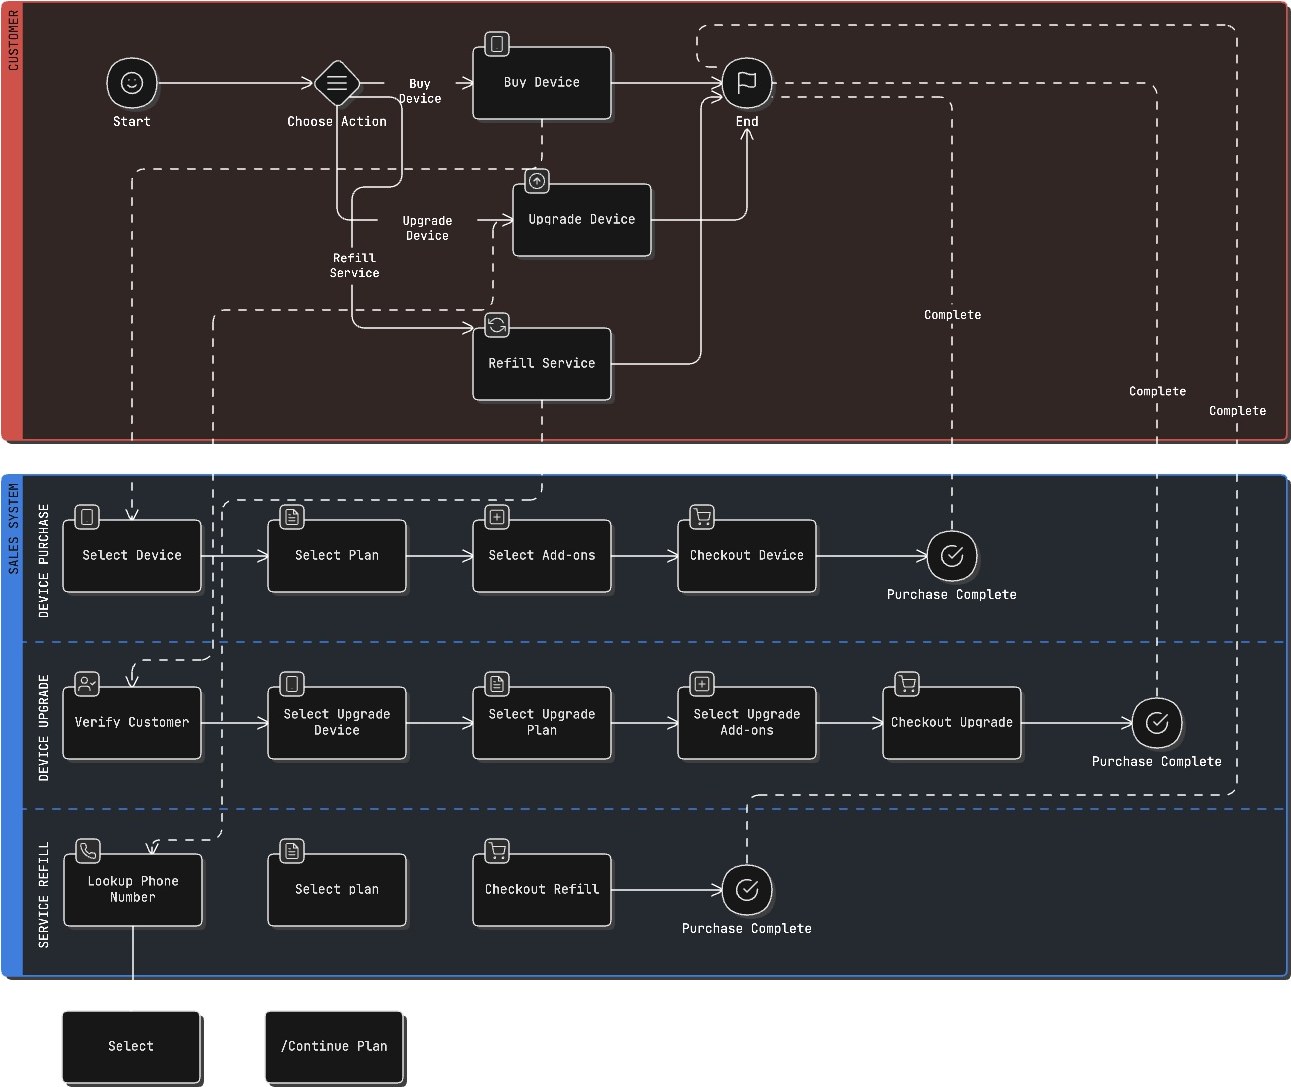Select the Upgrade Device node
Screen dimensions: 1291x1087
582,220
